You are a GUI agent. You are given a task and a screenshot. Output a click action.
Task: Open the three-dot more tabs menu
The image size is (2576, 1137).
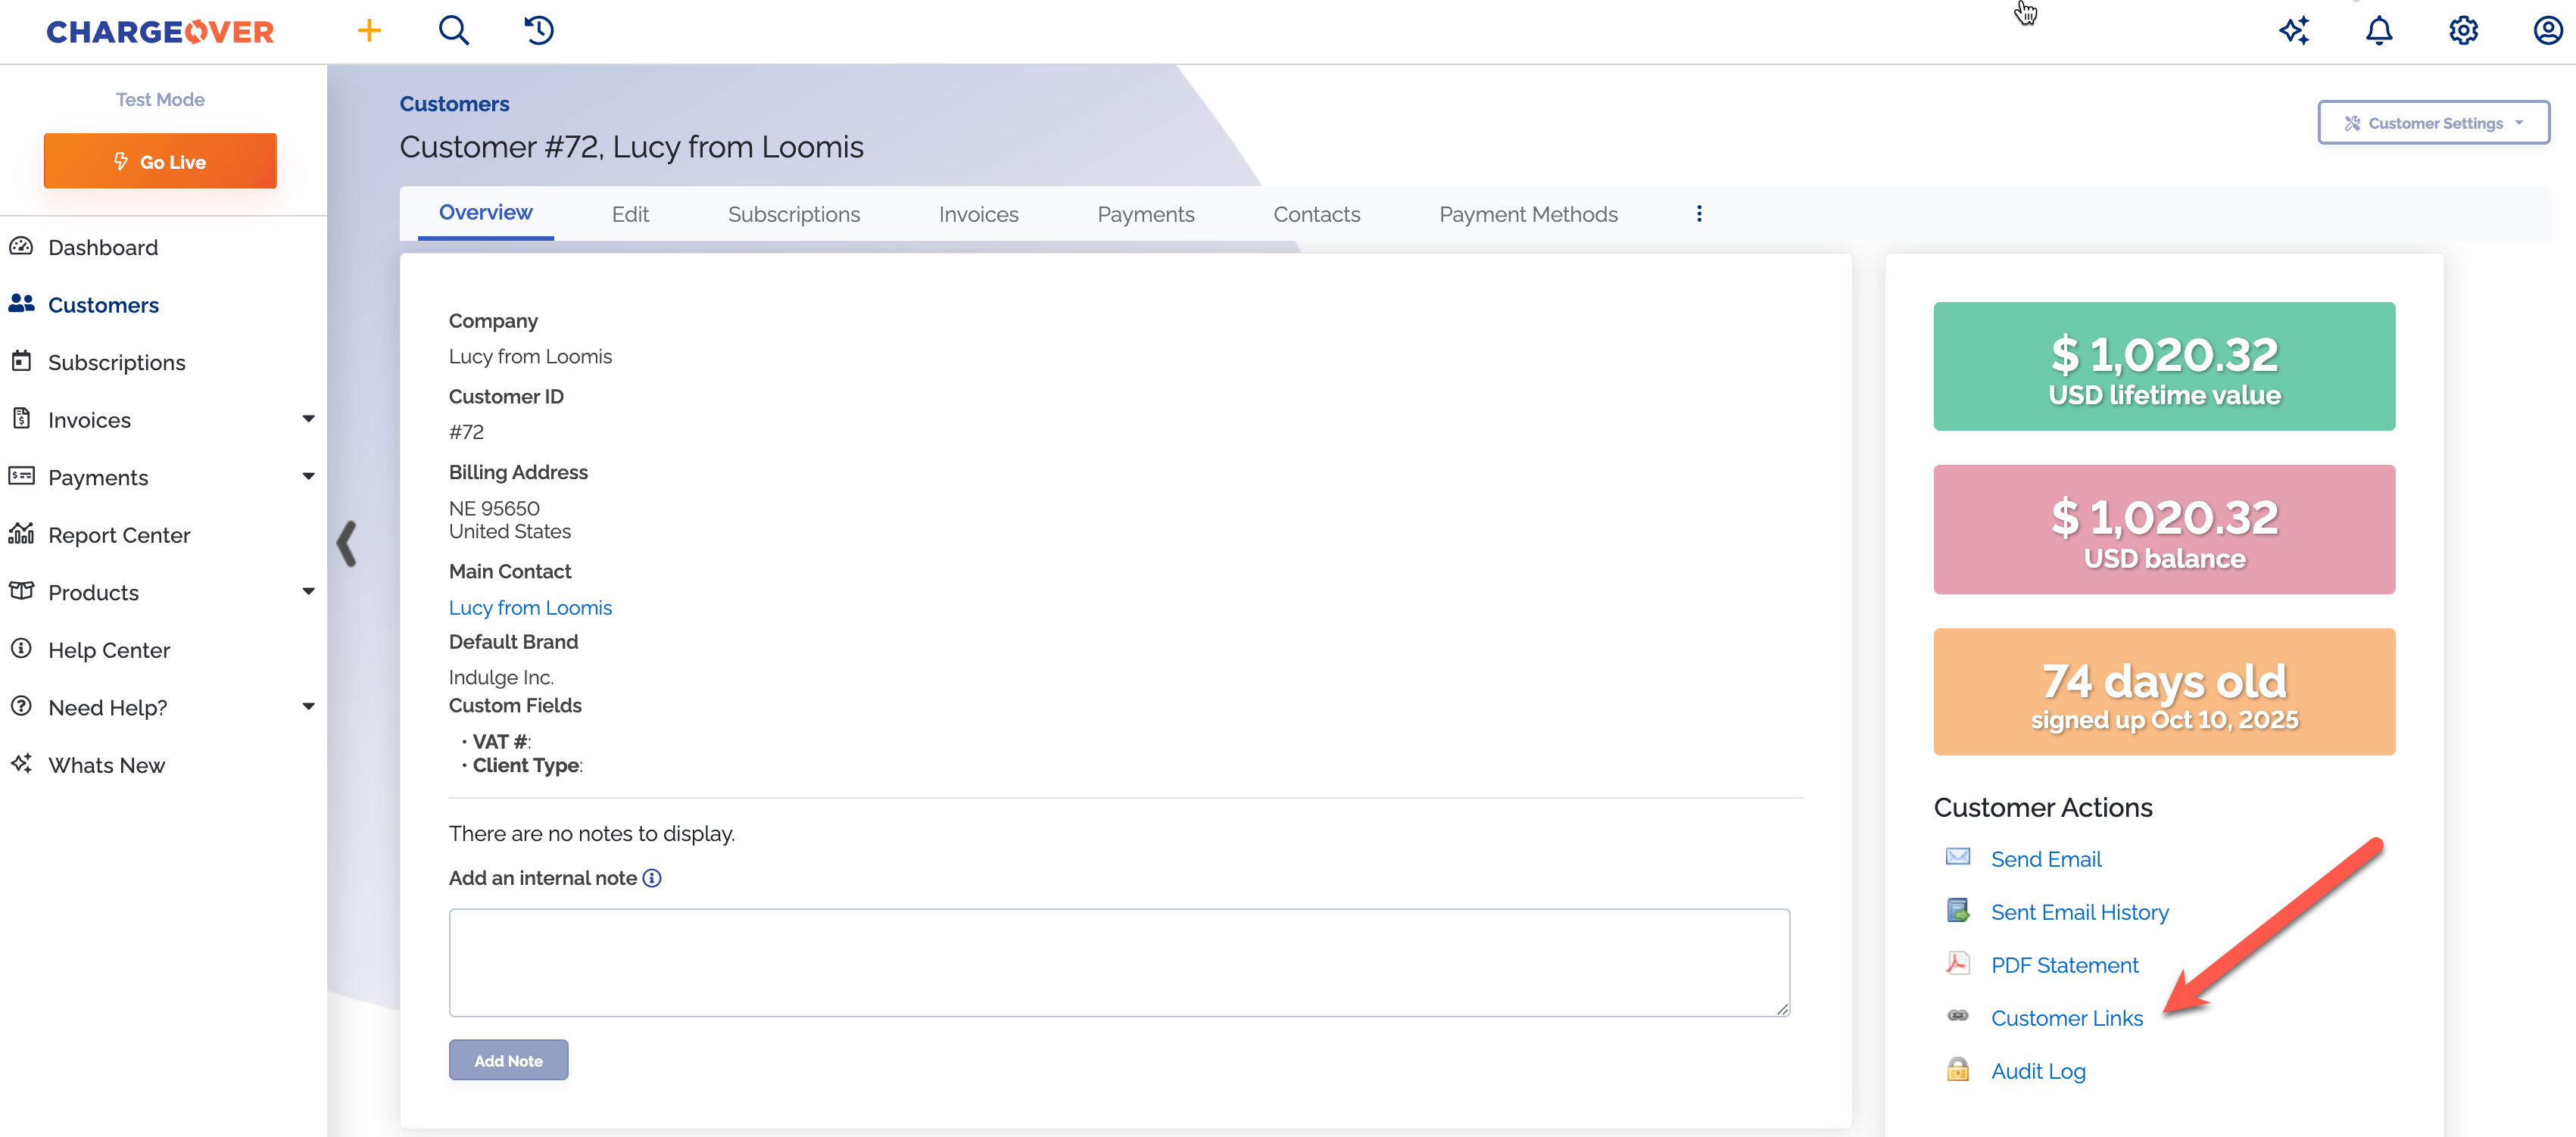(x=1698, y=214)
